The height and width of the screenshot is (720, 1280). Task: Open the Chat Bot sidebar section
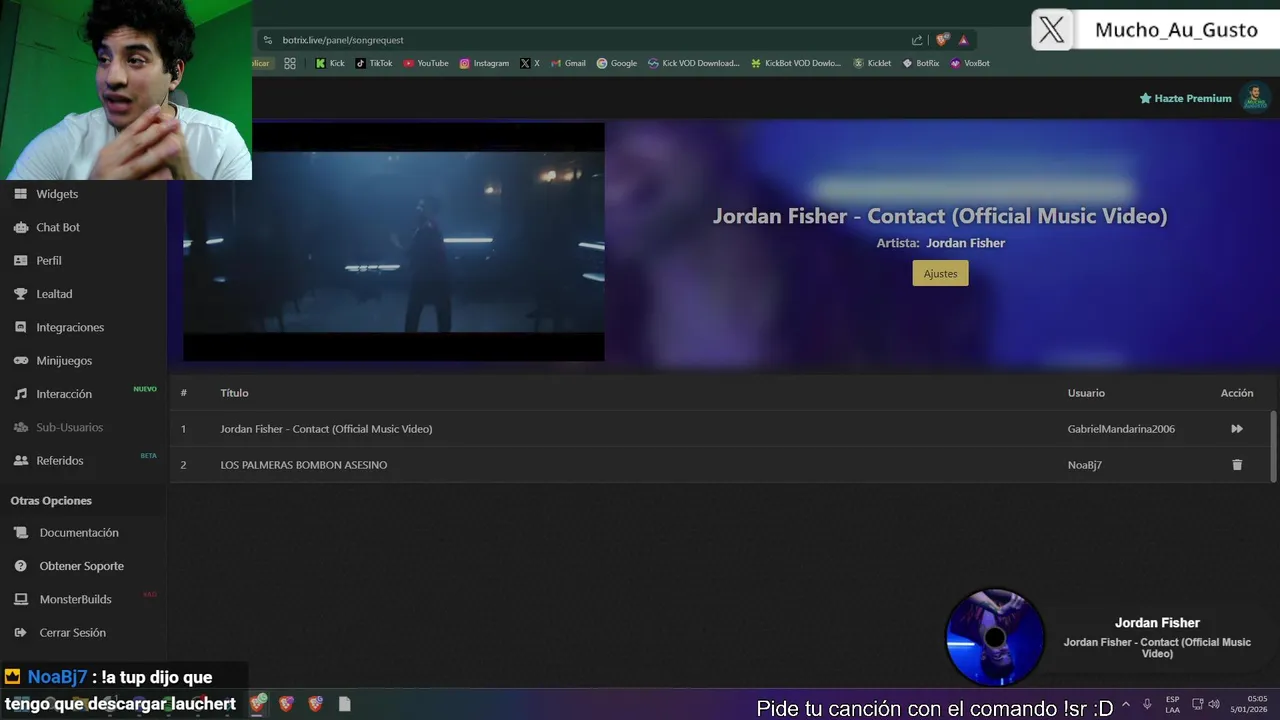click(x=58, y=227)
